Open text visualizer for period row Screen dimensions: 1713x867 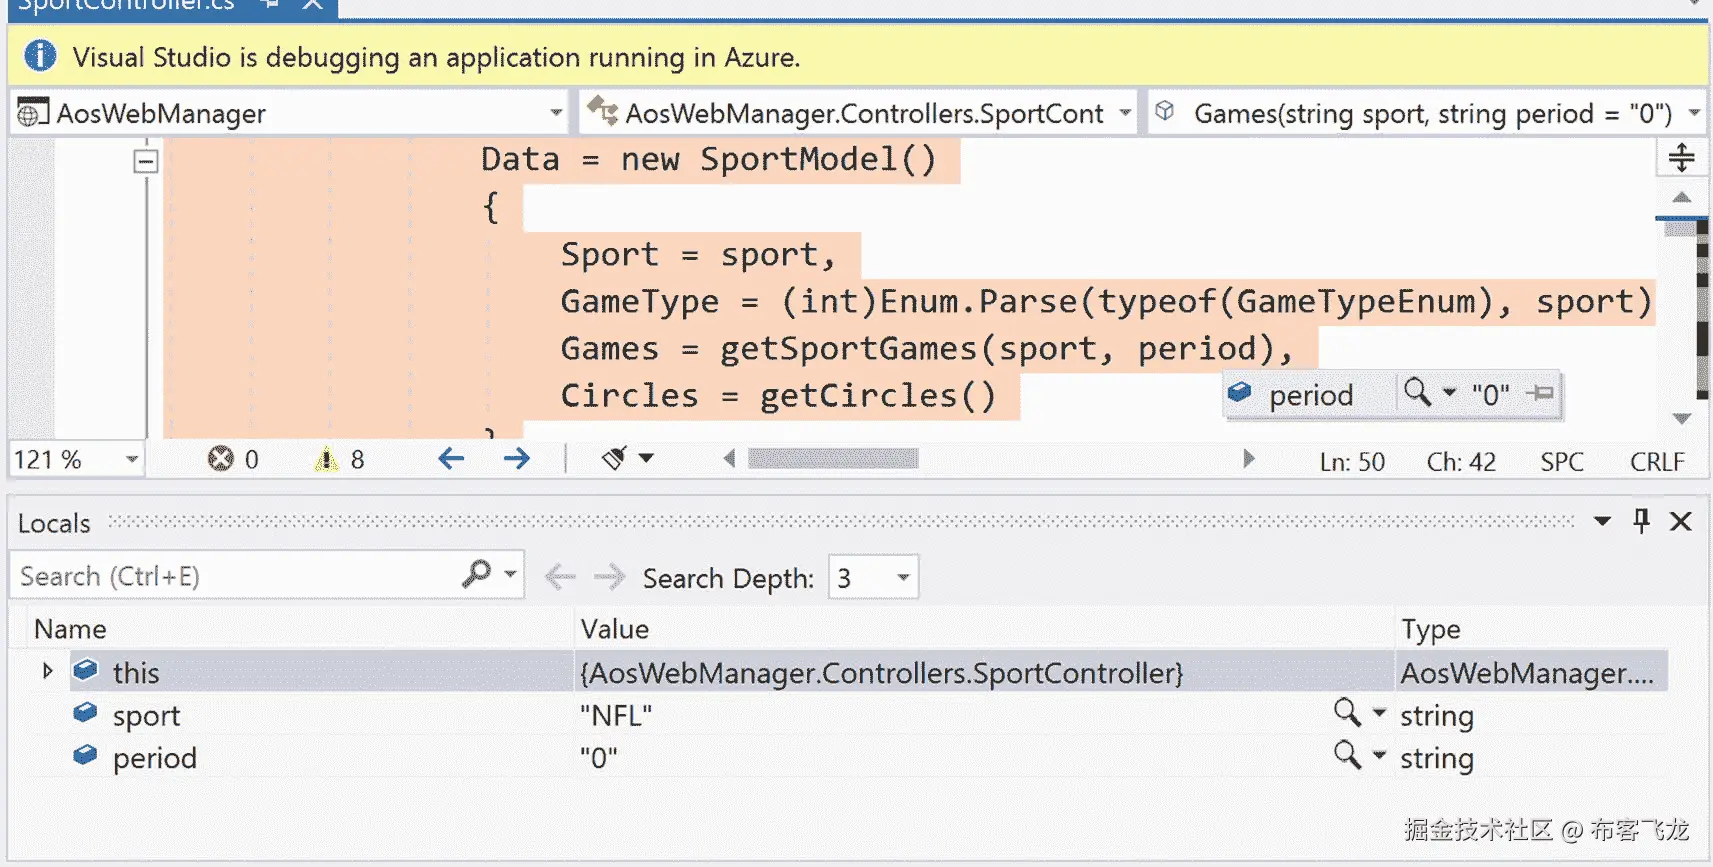[x=1347, y=754]
